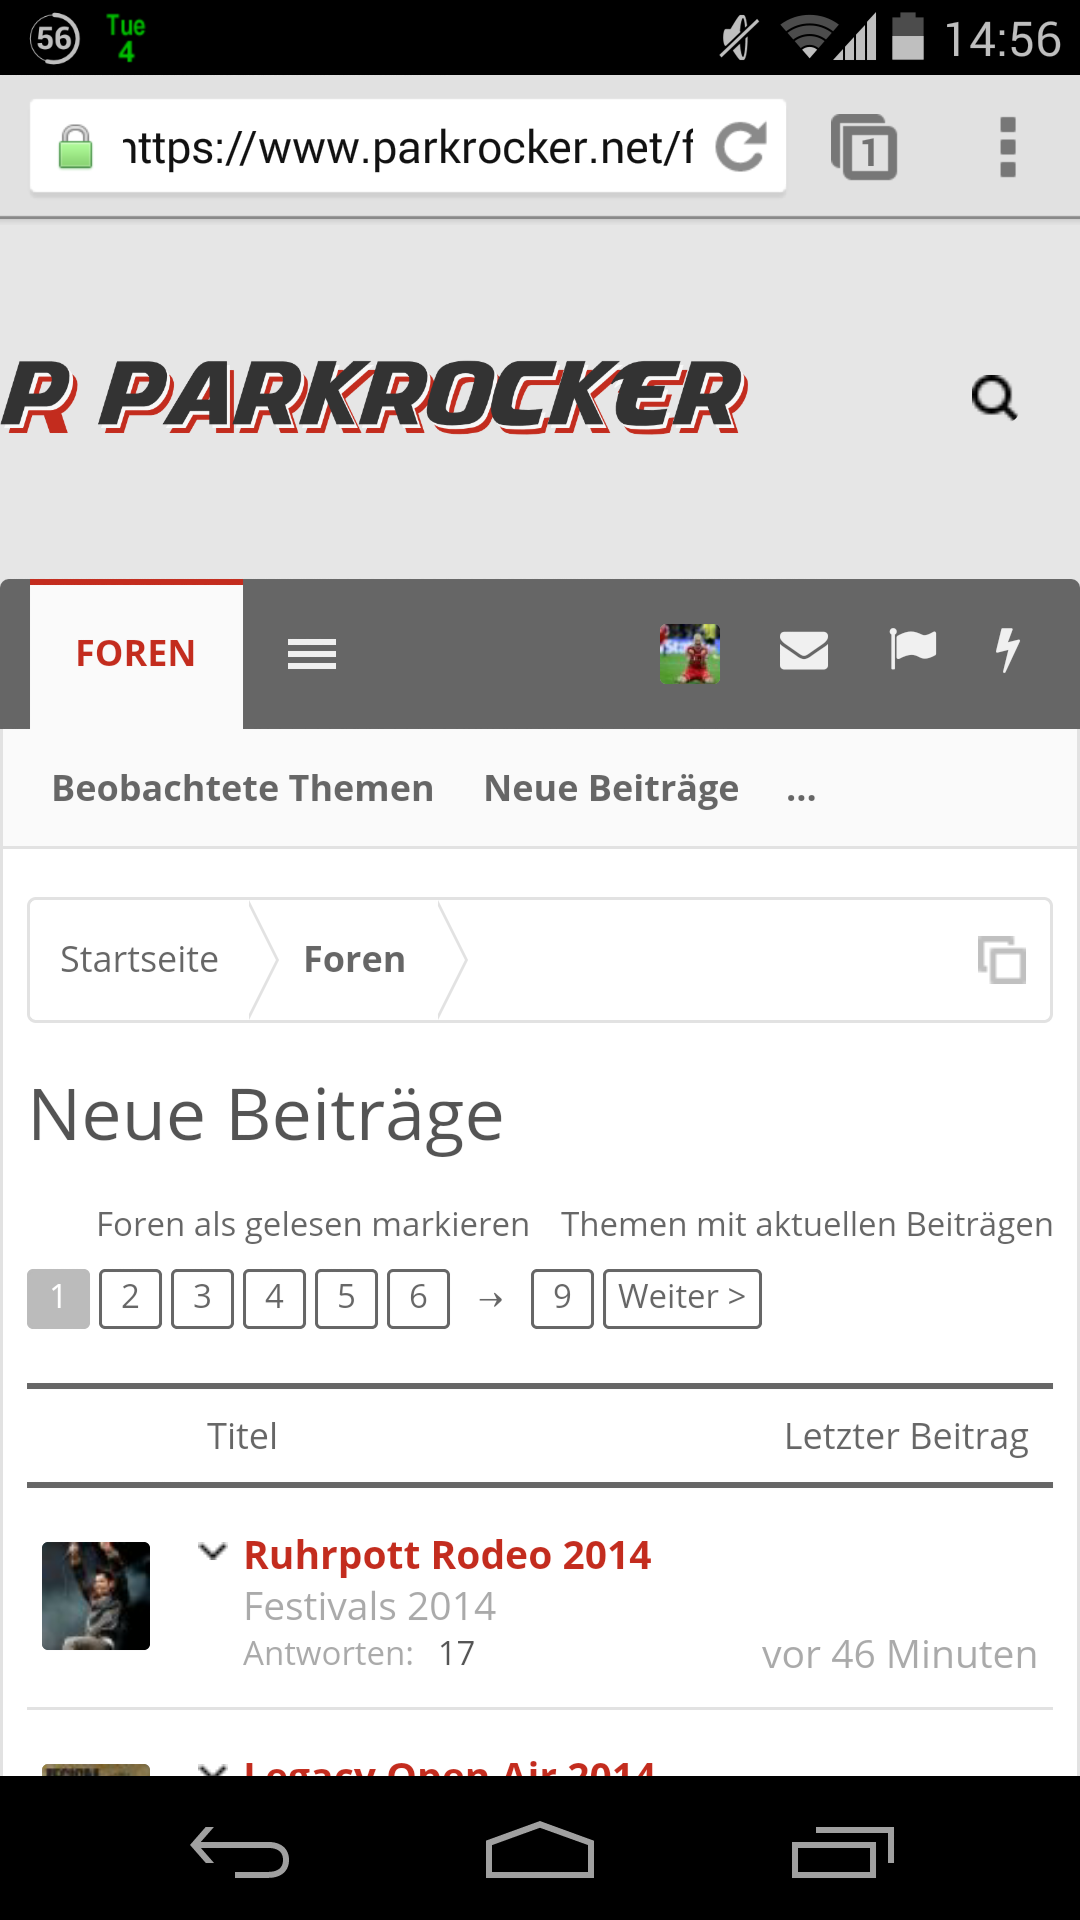The height and width of the screenshot is (1920, 1080).
Task: Open private messages envelope icon
Action: pyautogui.click(x=804, y=651)
